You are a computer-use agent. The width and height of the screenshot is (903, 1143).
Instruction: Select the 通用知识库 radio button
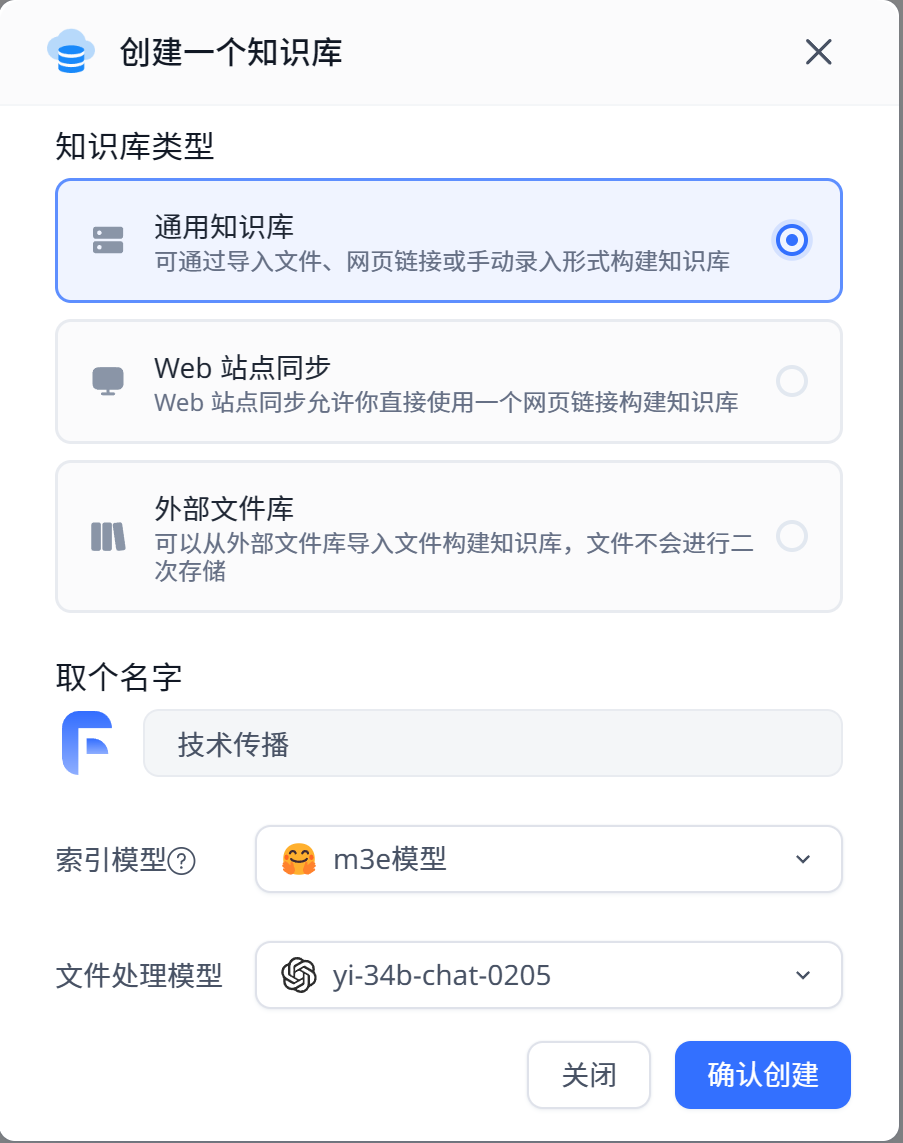coord(792,240)
